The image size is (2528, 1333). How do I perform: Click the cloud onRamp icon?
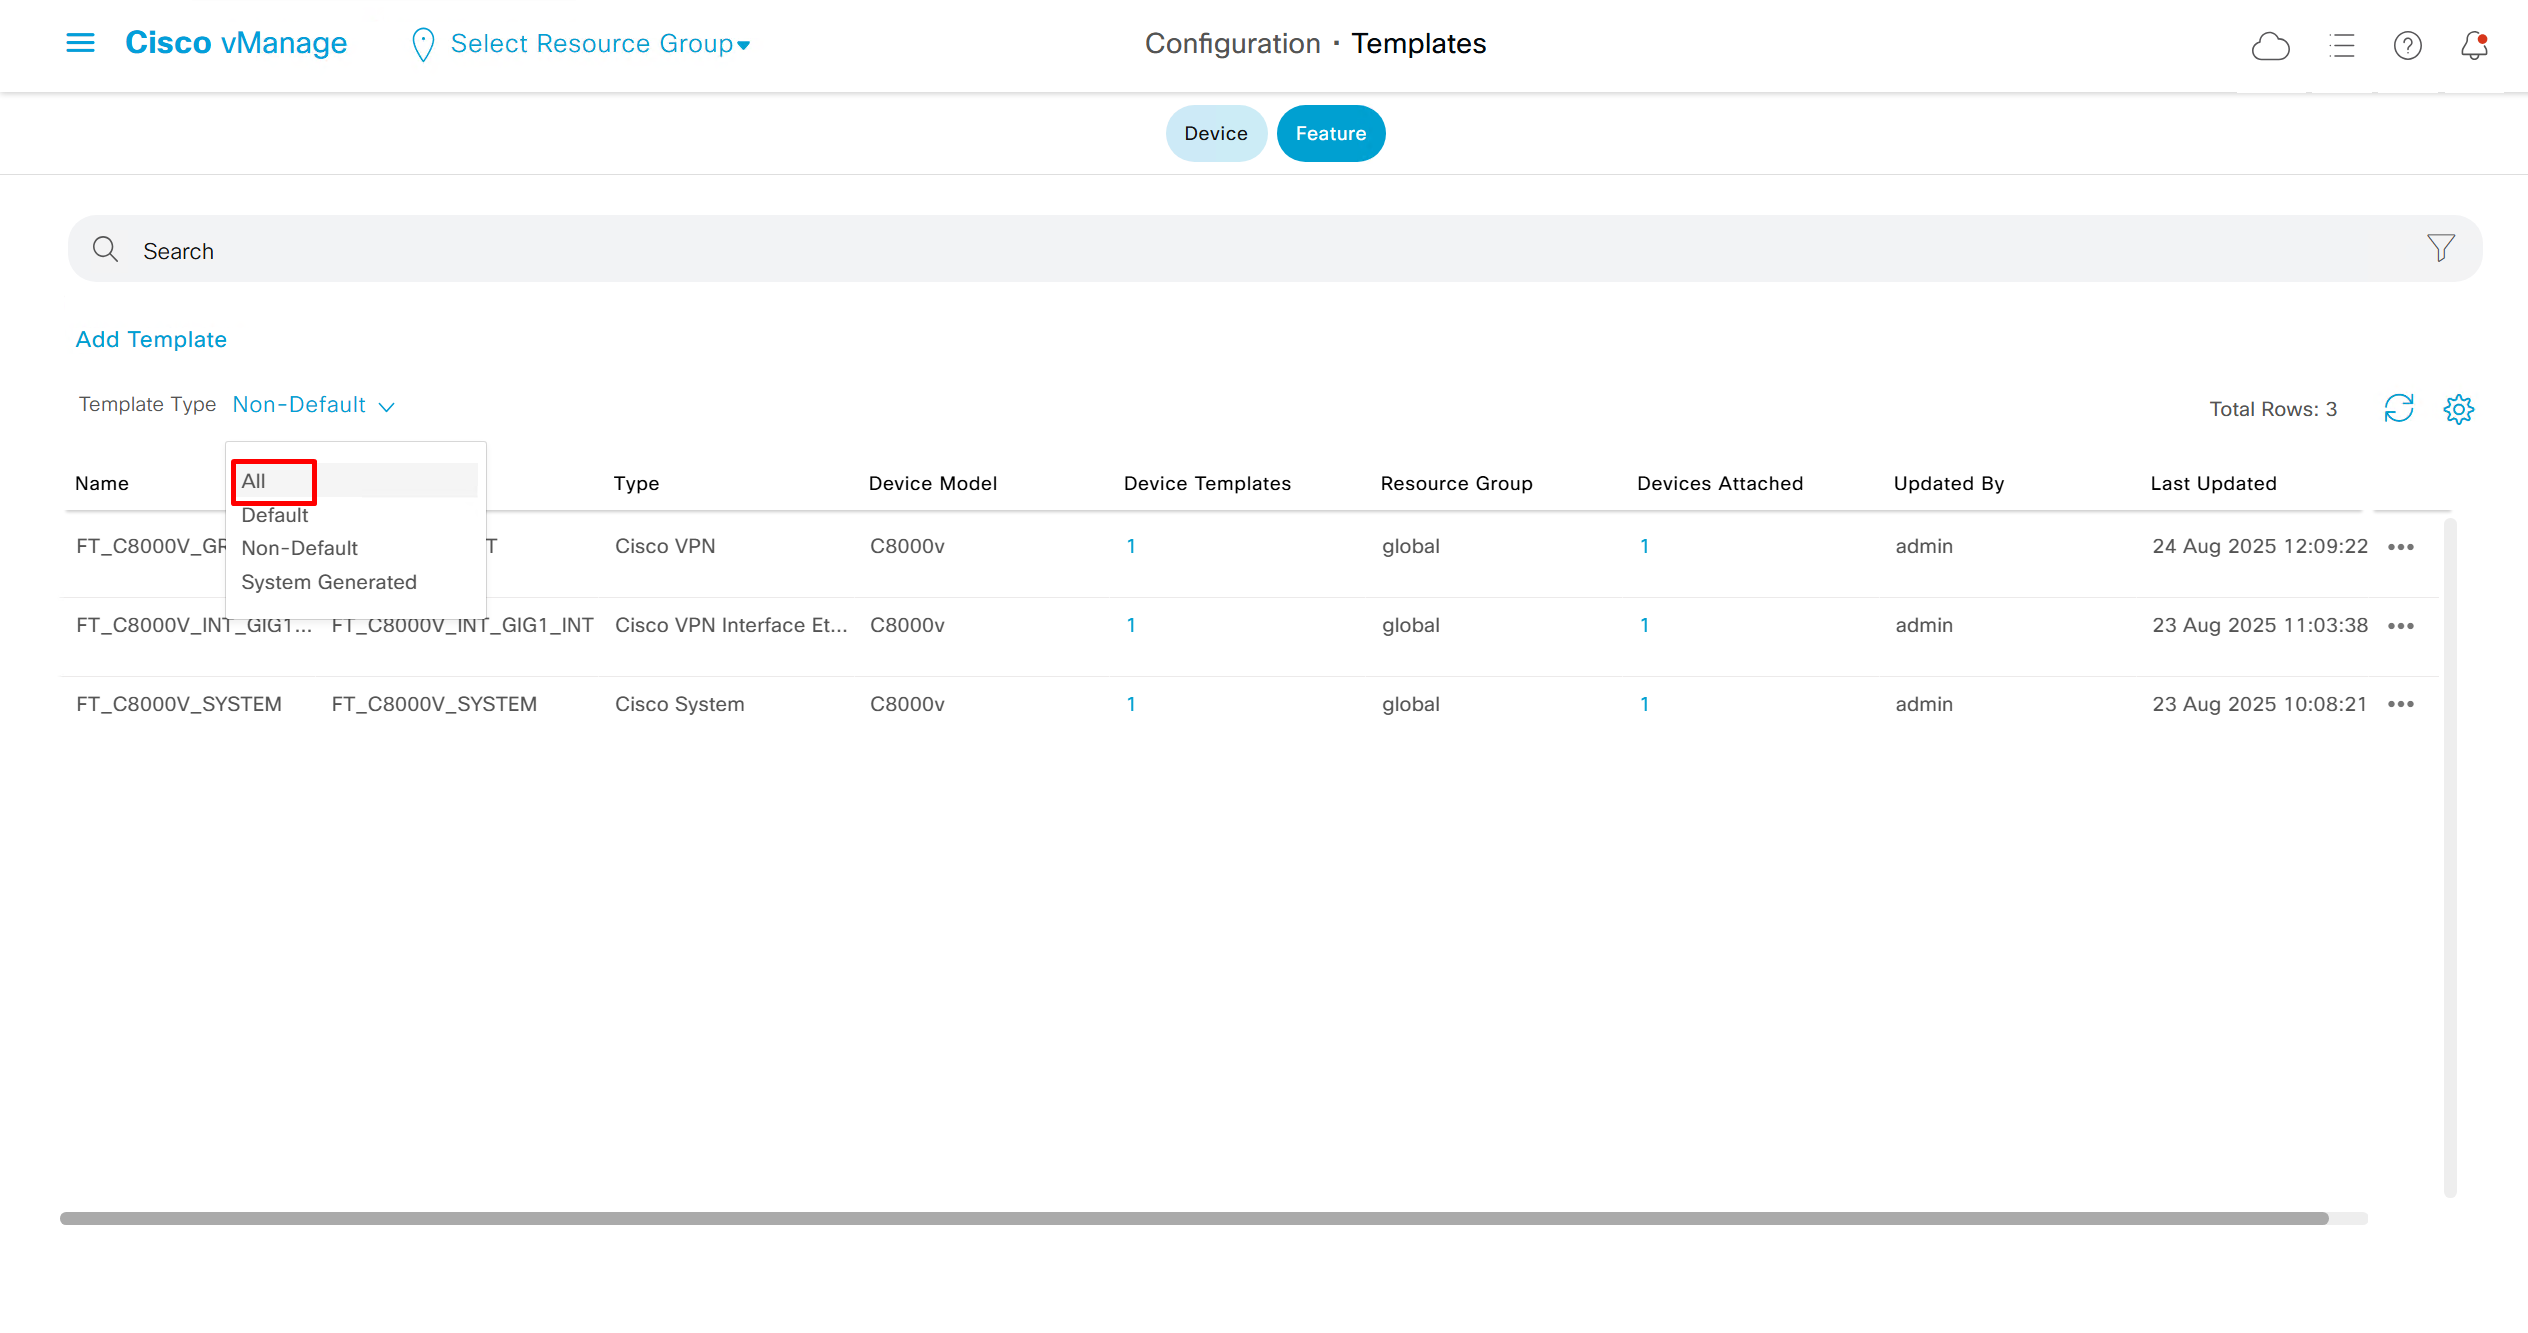[x=2270, y=46]
